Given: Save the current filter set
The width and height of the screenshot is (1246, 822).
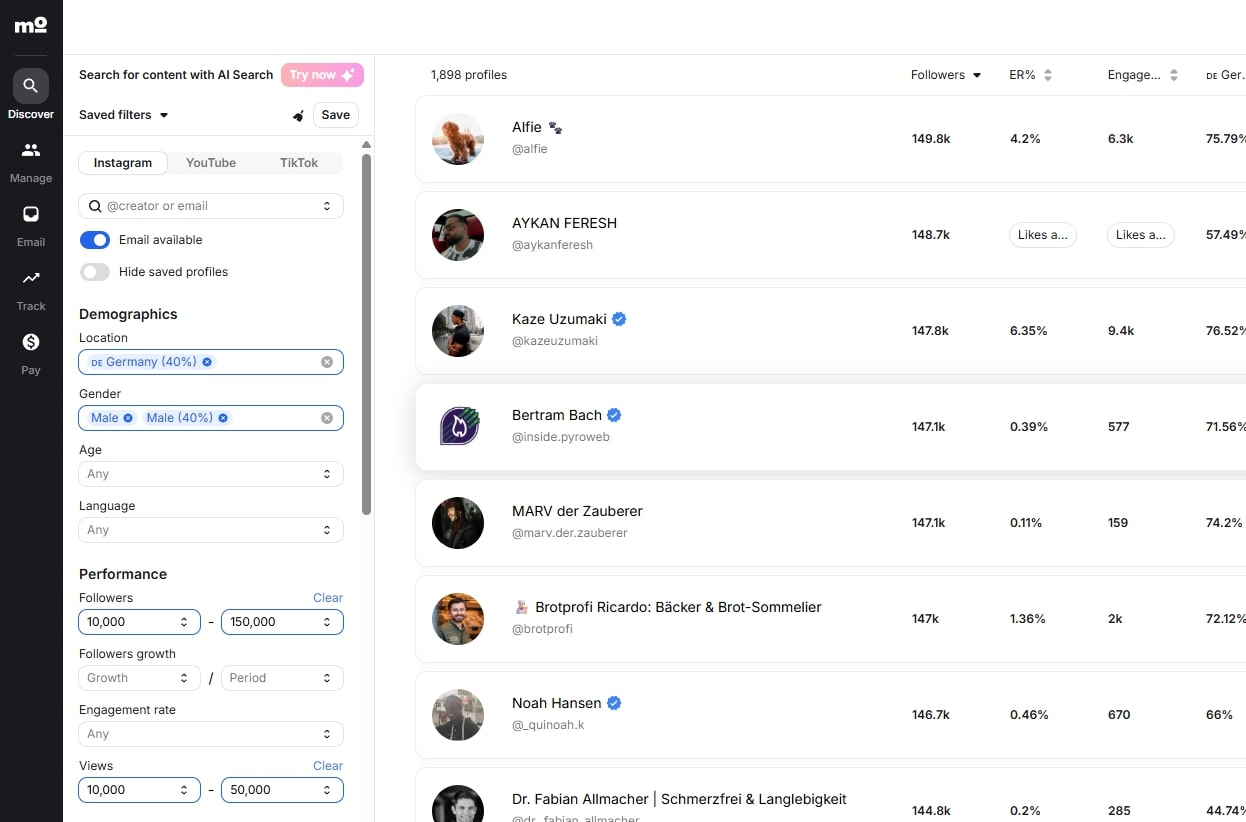Looking at the screenshot, I should 335,115.
